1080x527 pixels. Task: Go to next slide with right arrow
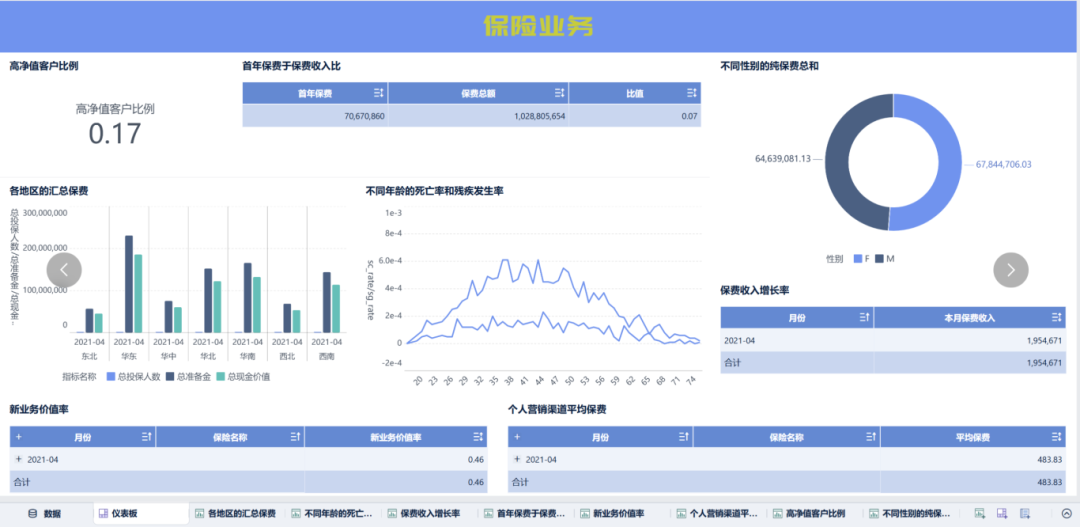pos(1010,269)
